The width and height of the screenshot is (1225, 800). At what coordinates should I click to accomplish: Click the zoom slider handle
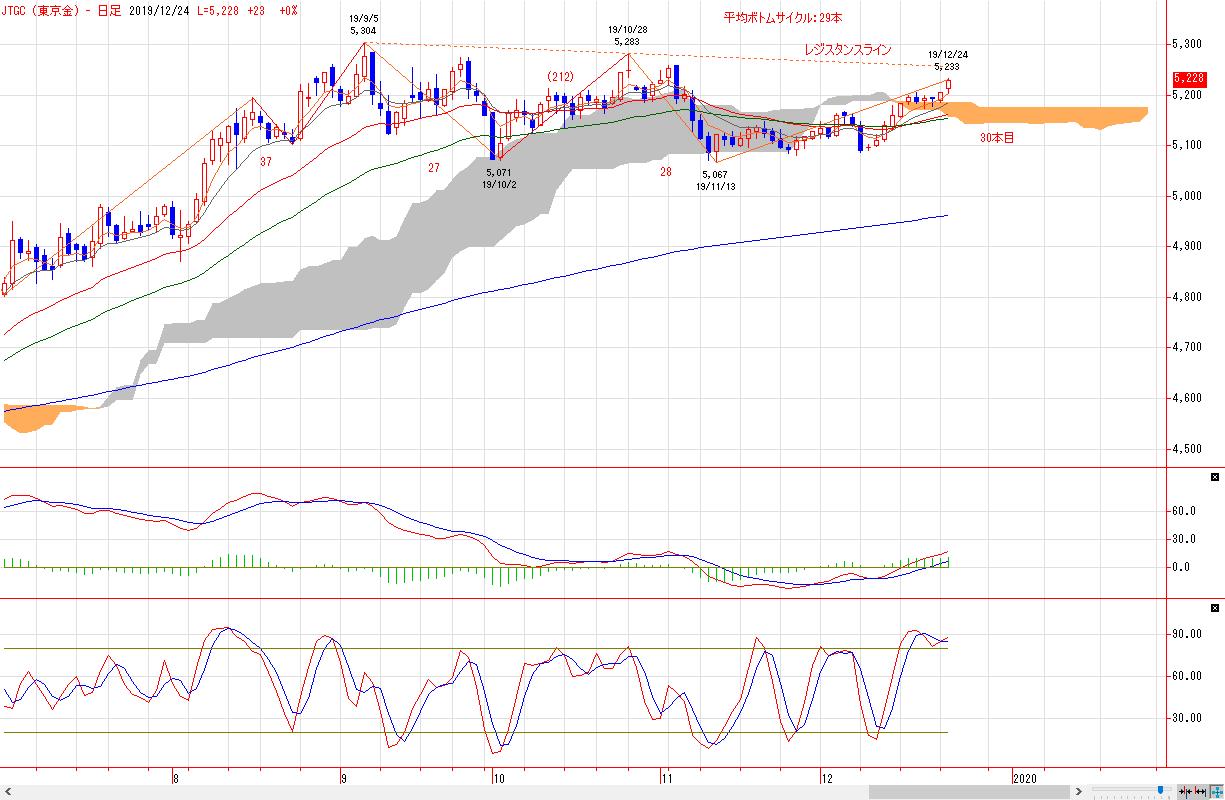tap(1160, 790)
